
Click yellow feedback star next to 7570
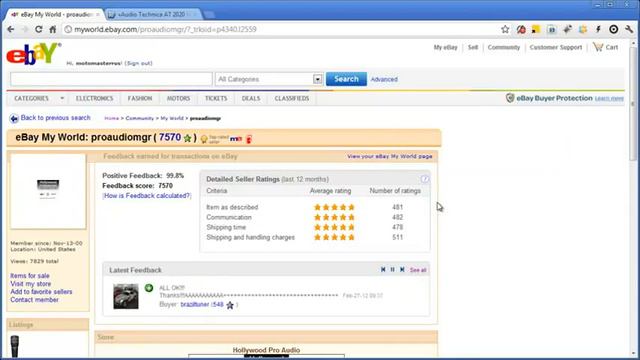(187, 138)
